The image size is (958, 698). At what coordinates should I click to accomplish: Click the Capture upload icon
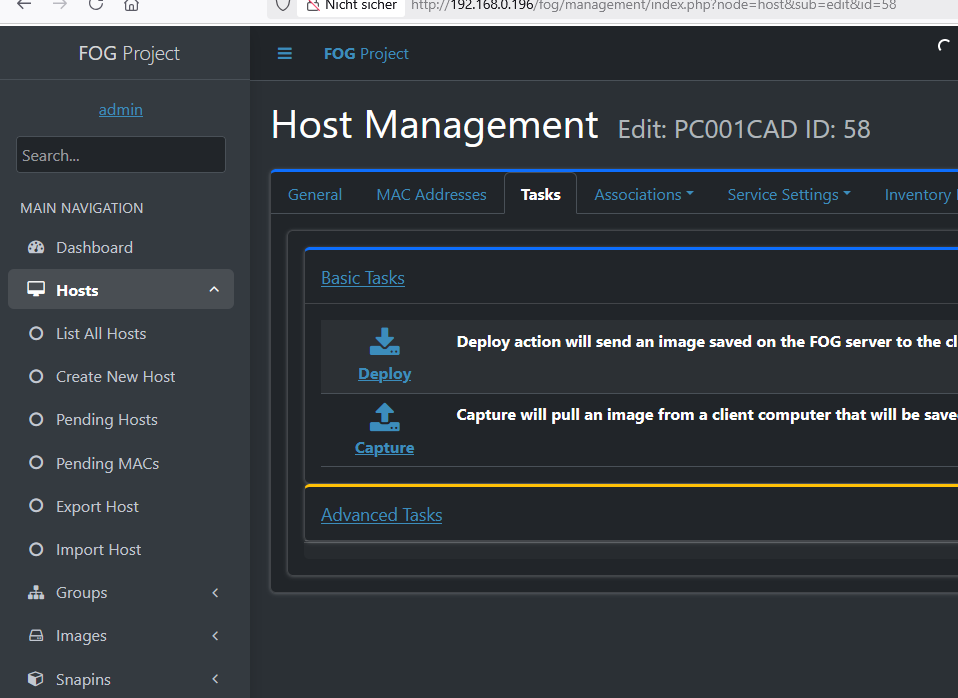tap(384, 417)
